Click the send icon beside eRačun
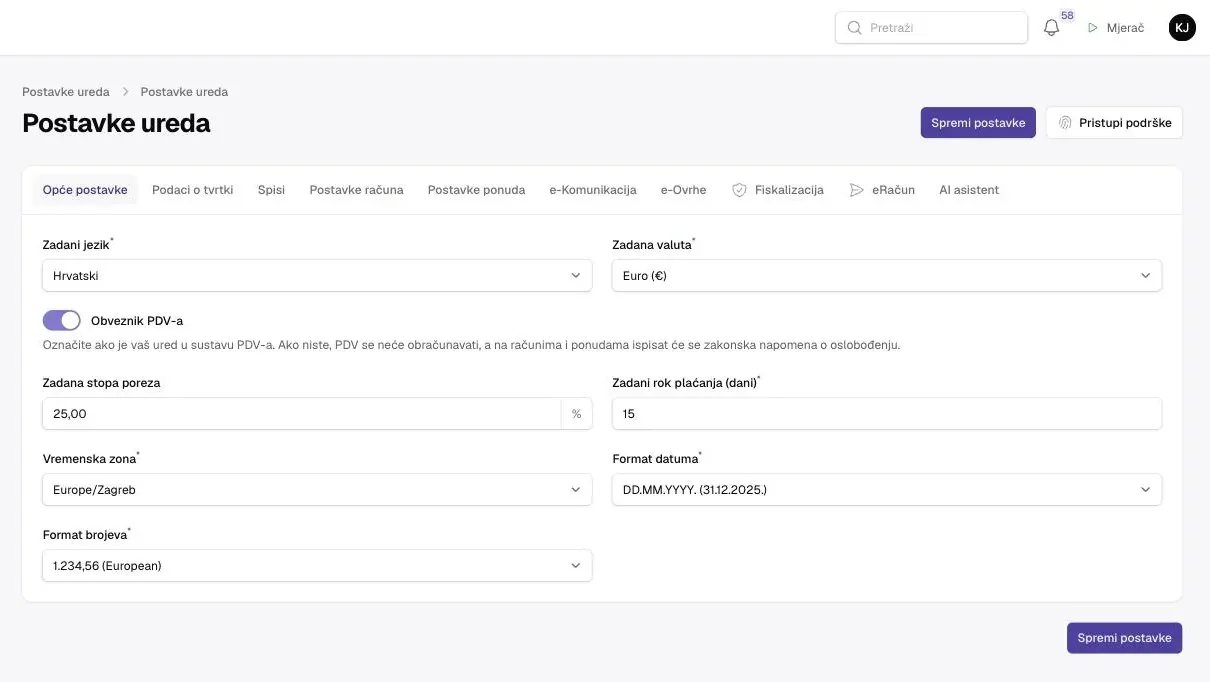Screen dimensions: 1210x682 point(857,190)
